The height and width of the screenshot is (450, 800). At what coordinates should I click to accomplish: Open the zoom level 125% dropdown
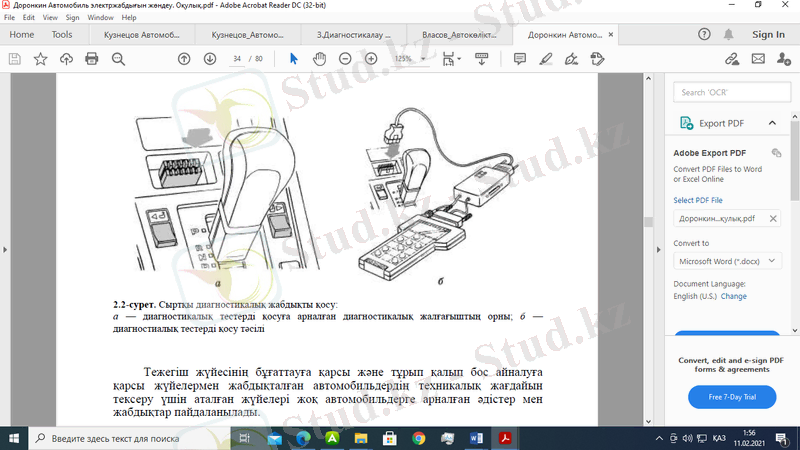click(408, 59)
